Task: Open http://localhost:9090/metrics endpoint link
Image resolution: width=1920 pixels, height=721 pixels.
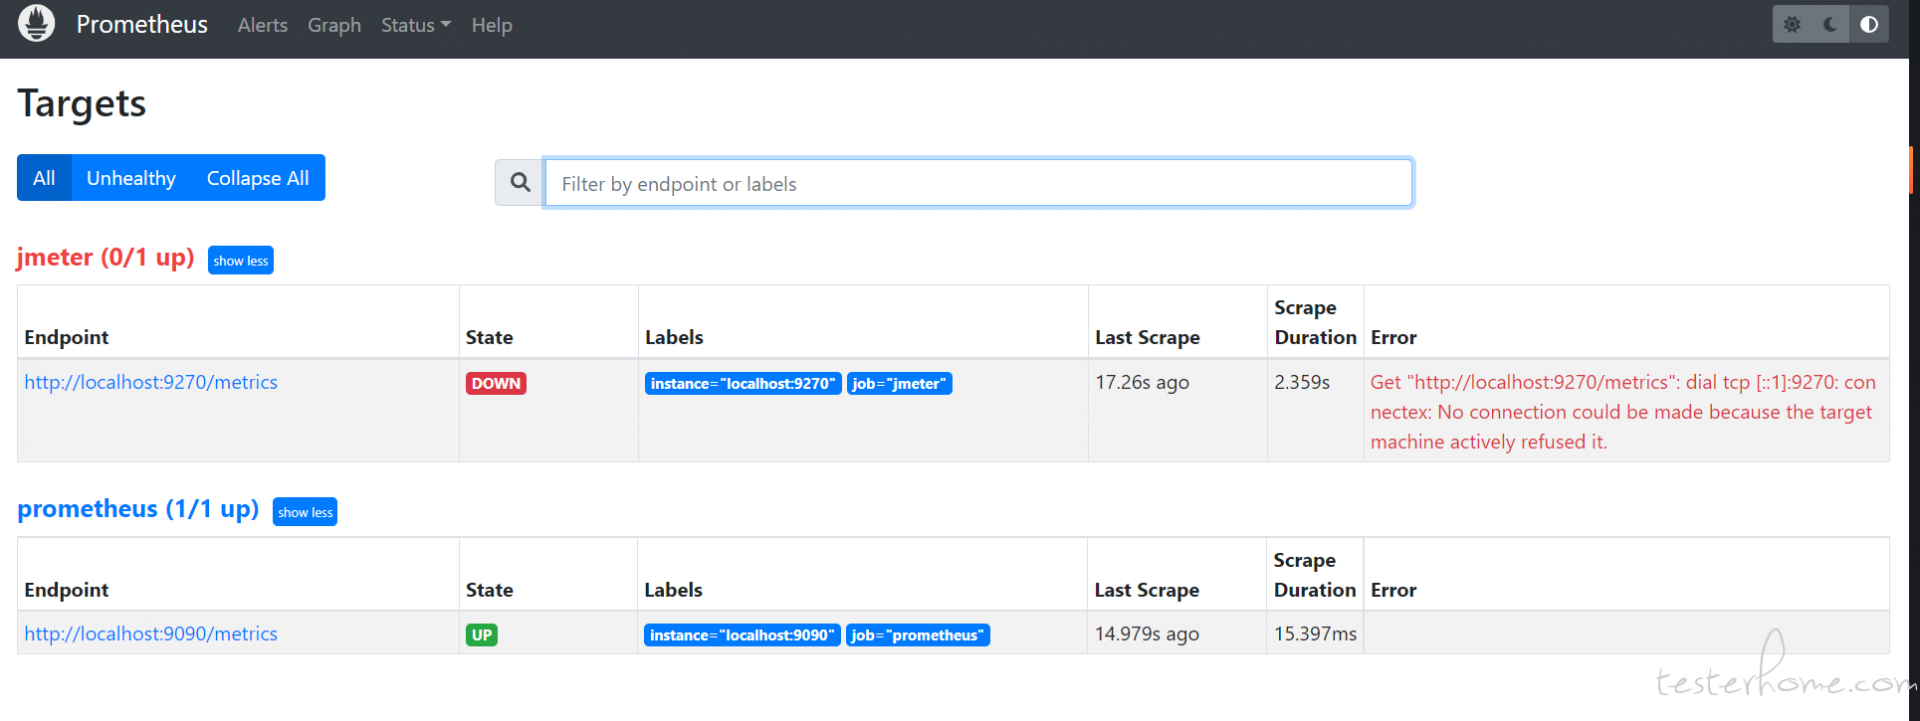Action: (151, 634)
